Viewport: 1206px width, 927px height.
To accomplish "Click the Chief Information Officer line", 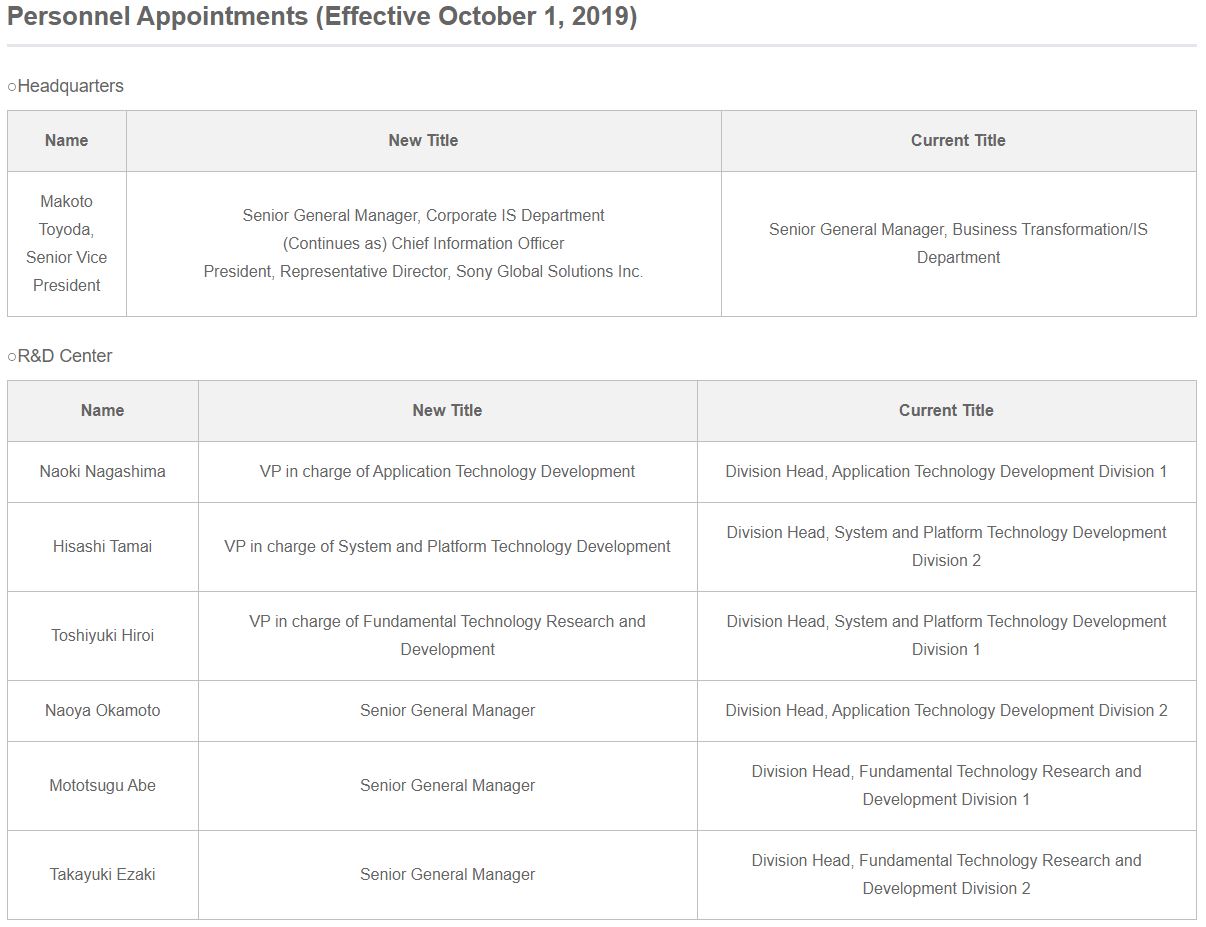I will [423, 243].
